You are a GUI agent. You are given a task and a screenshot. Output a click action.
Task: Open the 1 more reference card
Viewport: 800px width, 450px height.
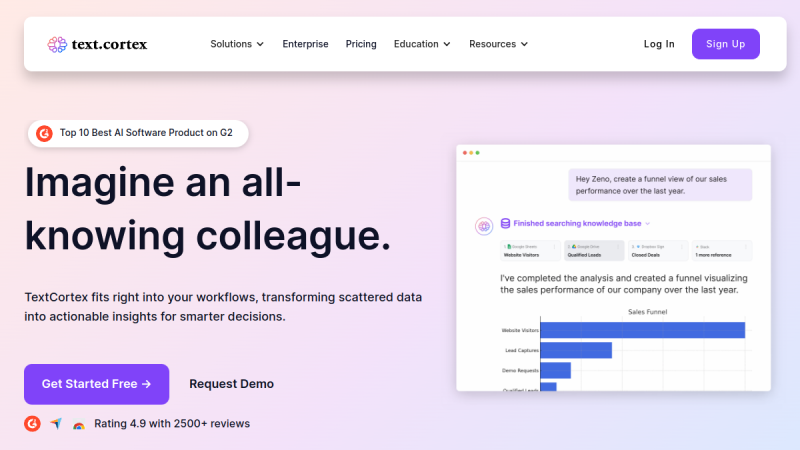coord(721,251)
